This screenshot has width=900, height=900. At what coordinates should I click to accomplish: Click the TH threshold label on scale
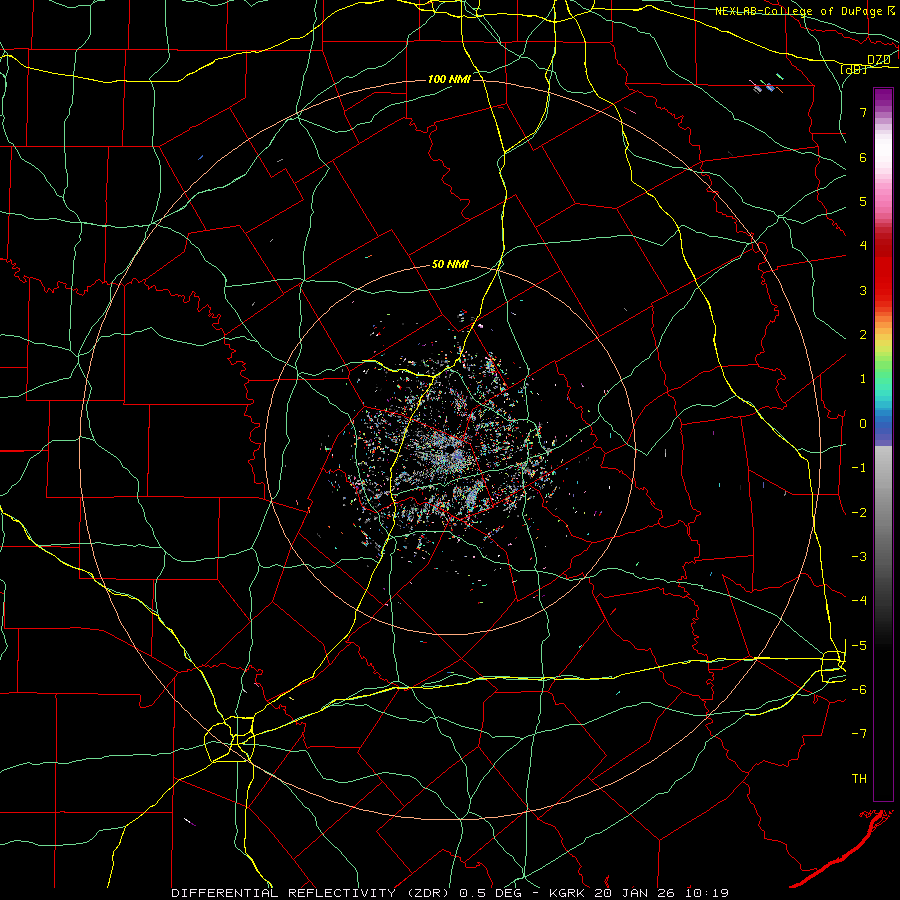[x=859, y=778]
